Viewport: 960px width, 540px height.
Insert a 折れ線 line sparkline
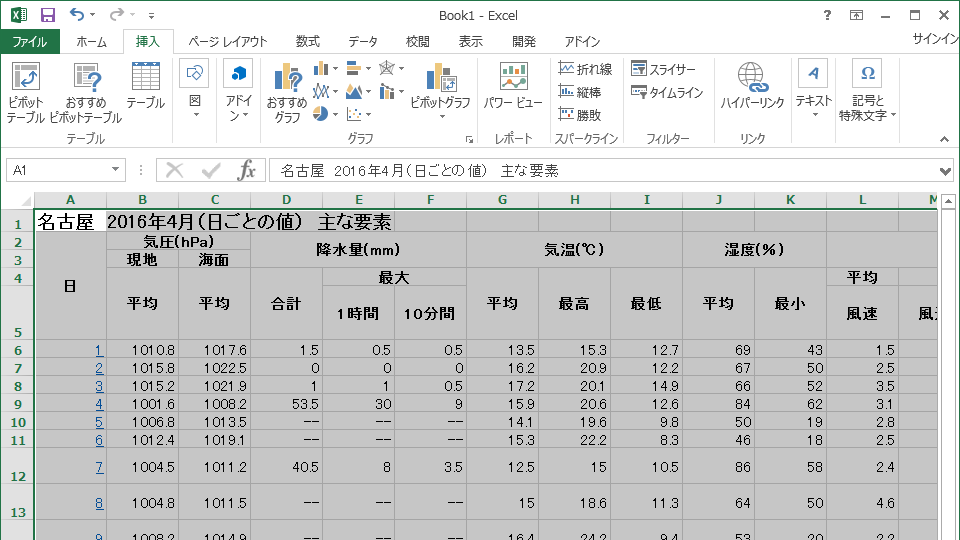586,69
